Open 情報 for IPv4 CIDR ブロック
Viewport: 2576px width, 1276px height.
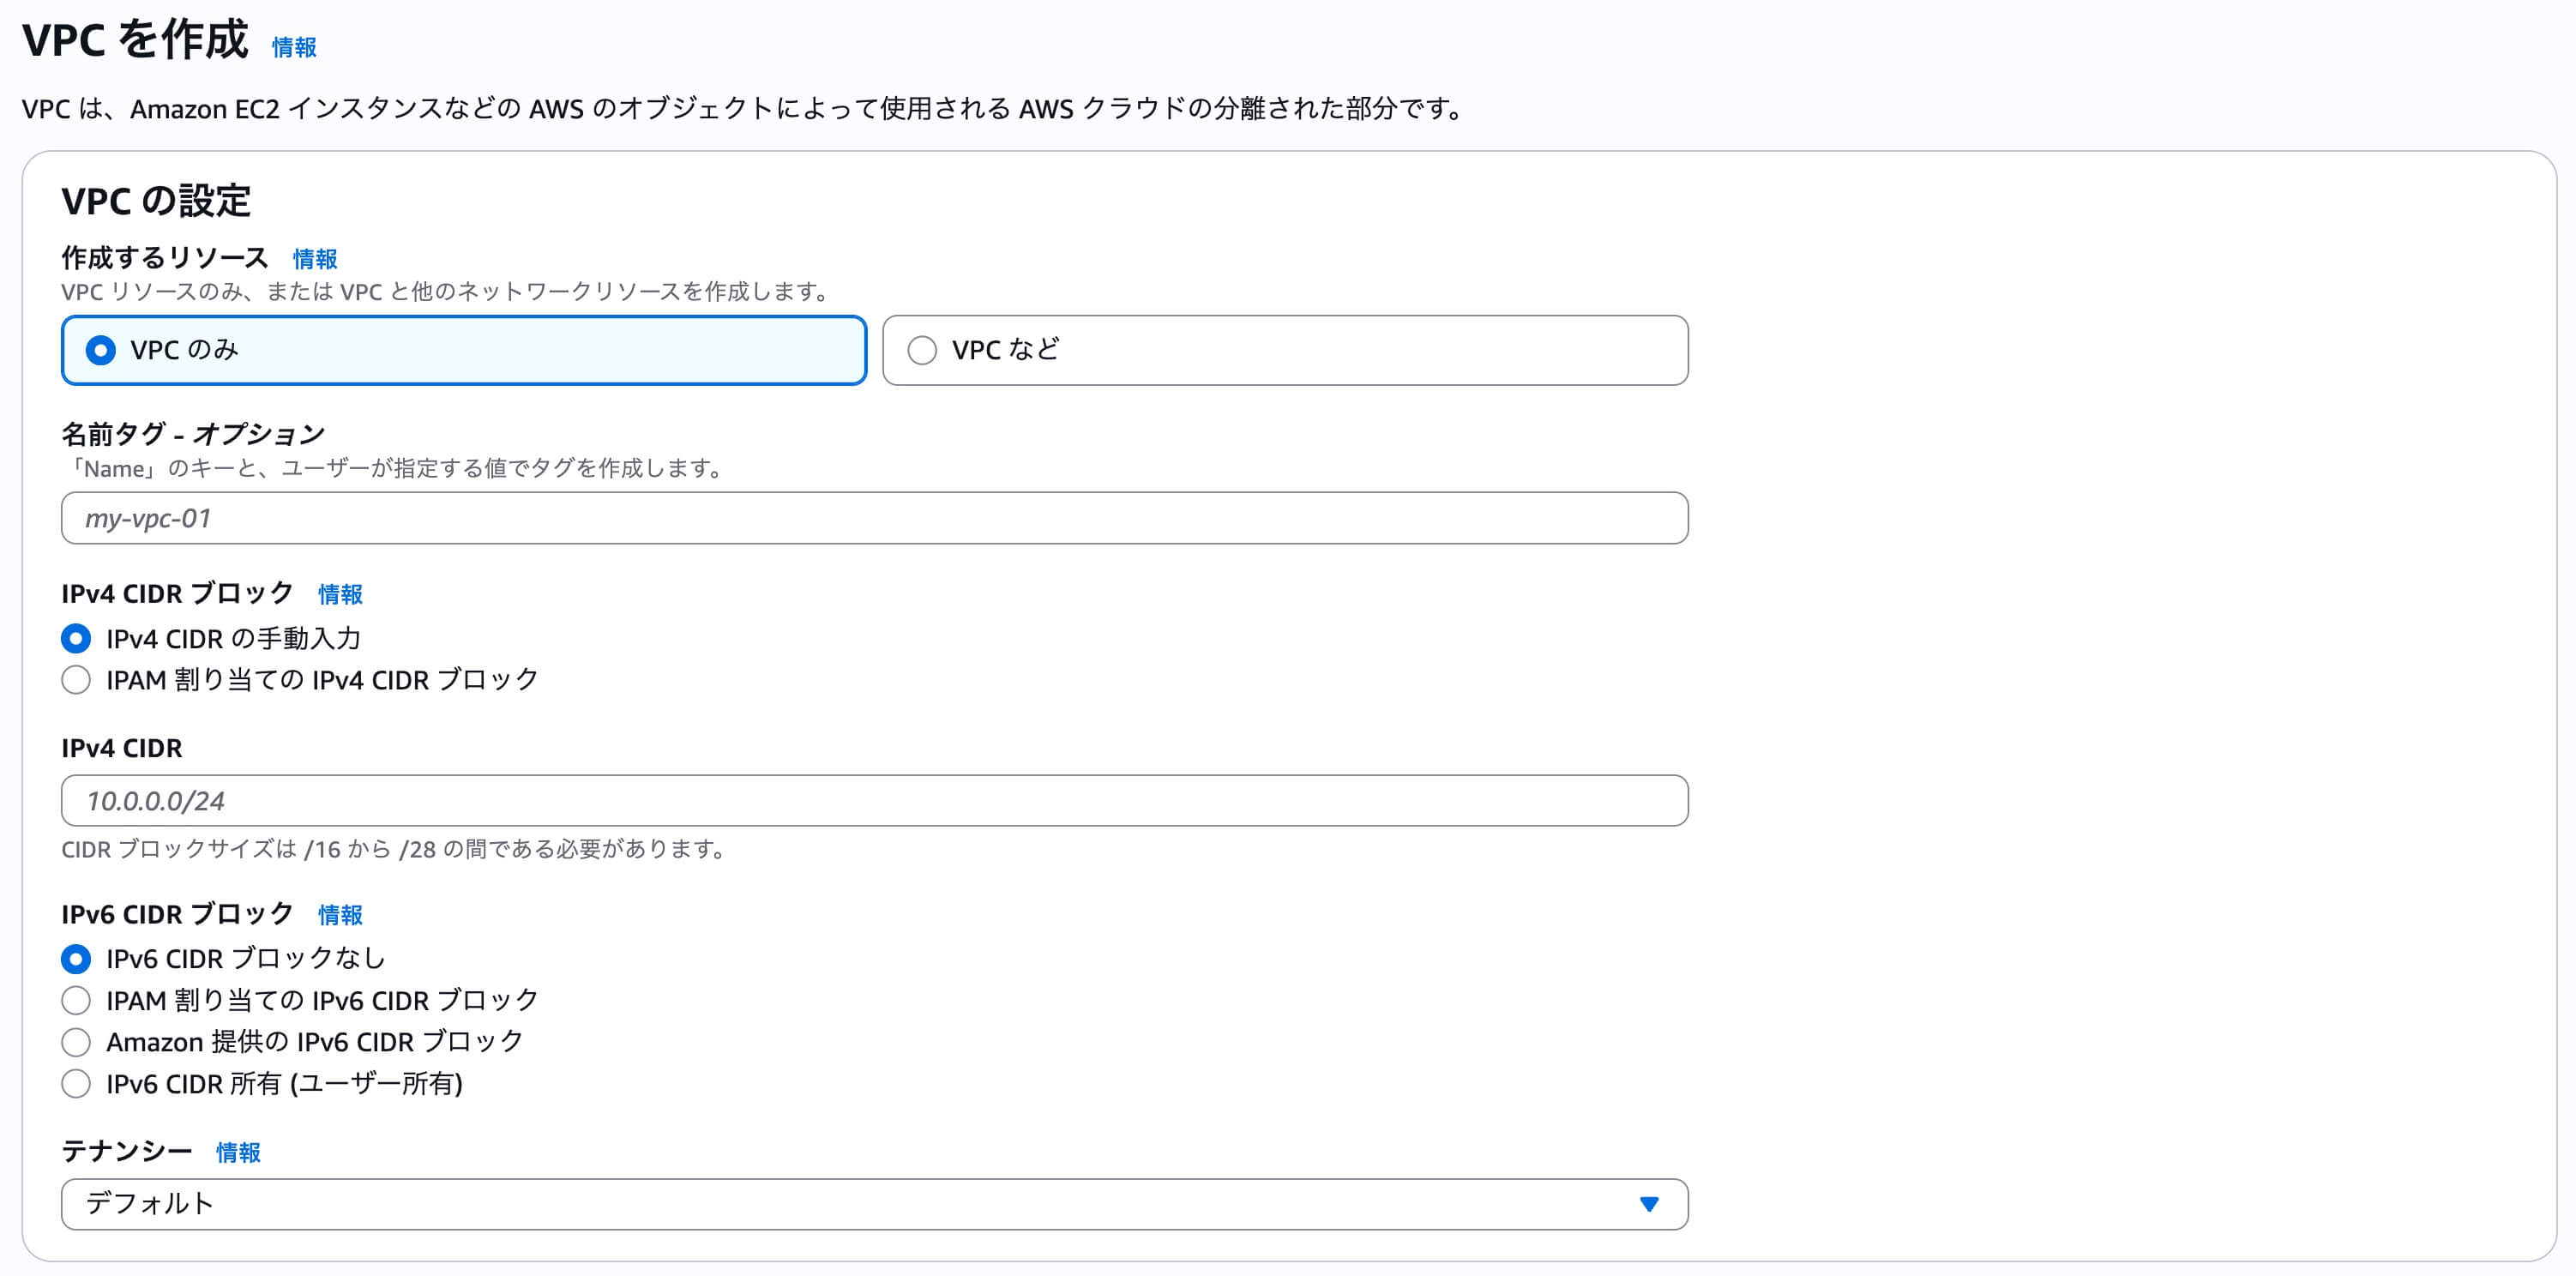[339, 594]
